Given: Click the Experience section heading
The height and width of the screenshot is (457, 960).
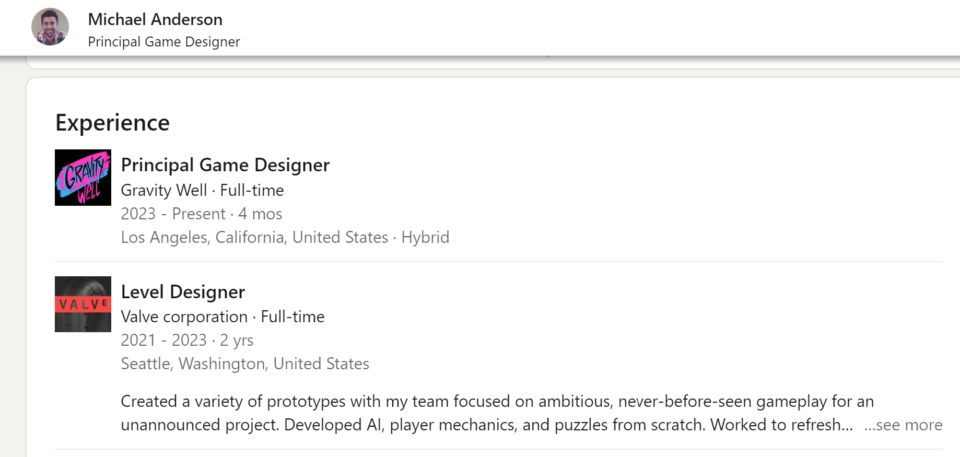Looking at the screenshot, I should (x=112, y=123).
